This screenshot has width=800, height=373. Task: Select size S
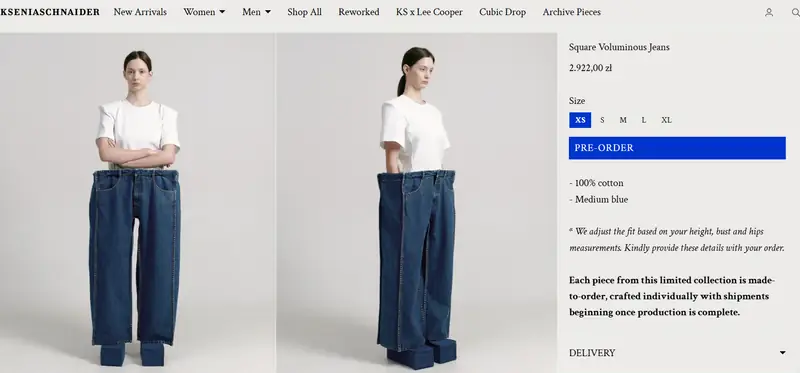click(602, 120)
